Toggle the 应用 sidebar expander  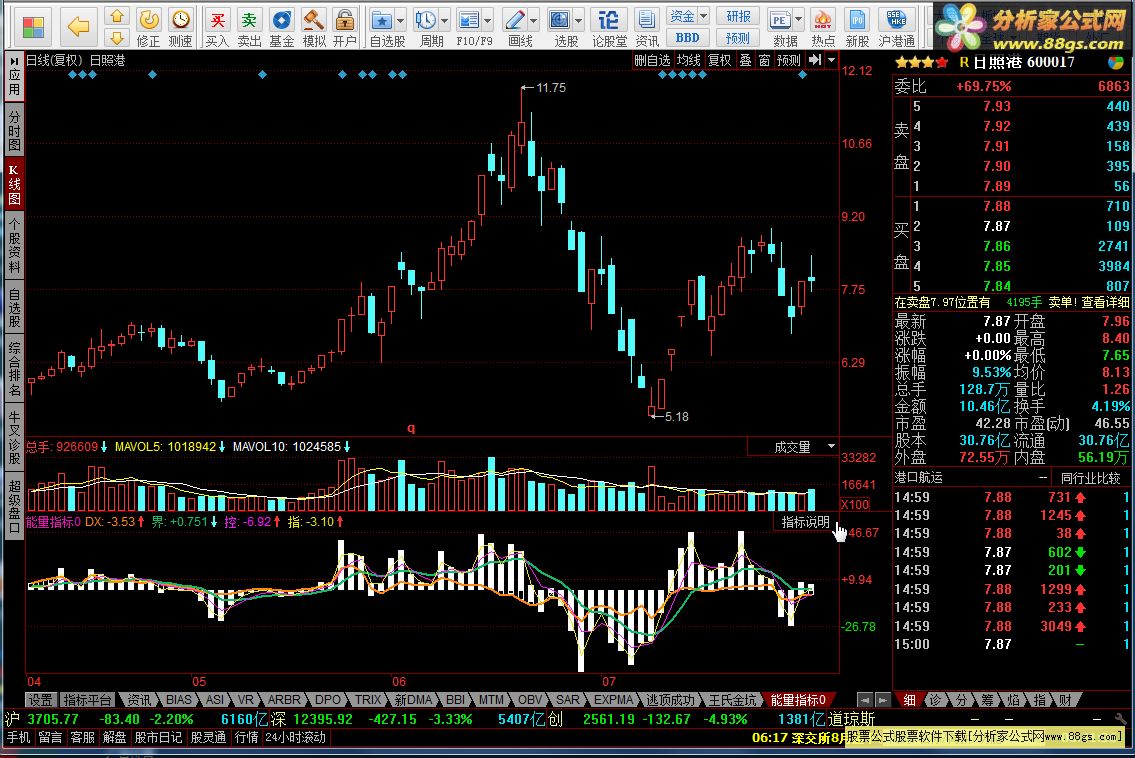(x=14, y=77)
